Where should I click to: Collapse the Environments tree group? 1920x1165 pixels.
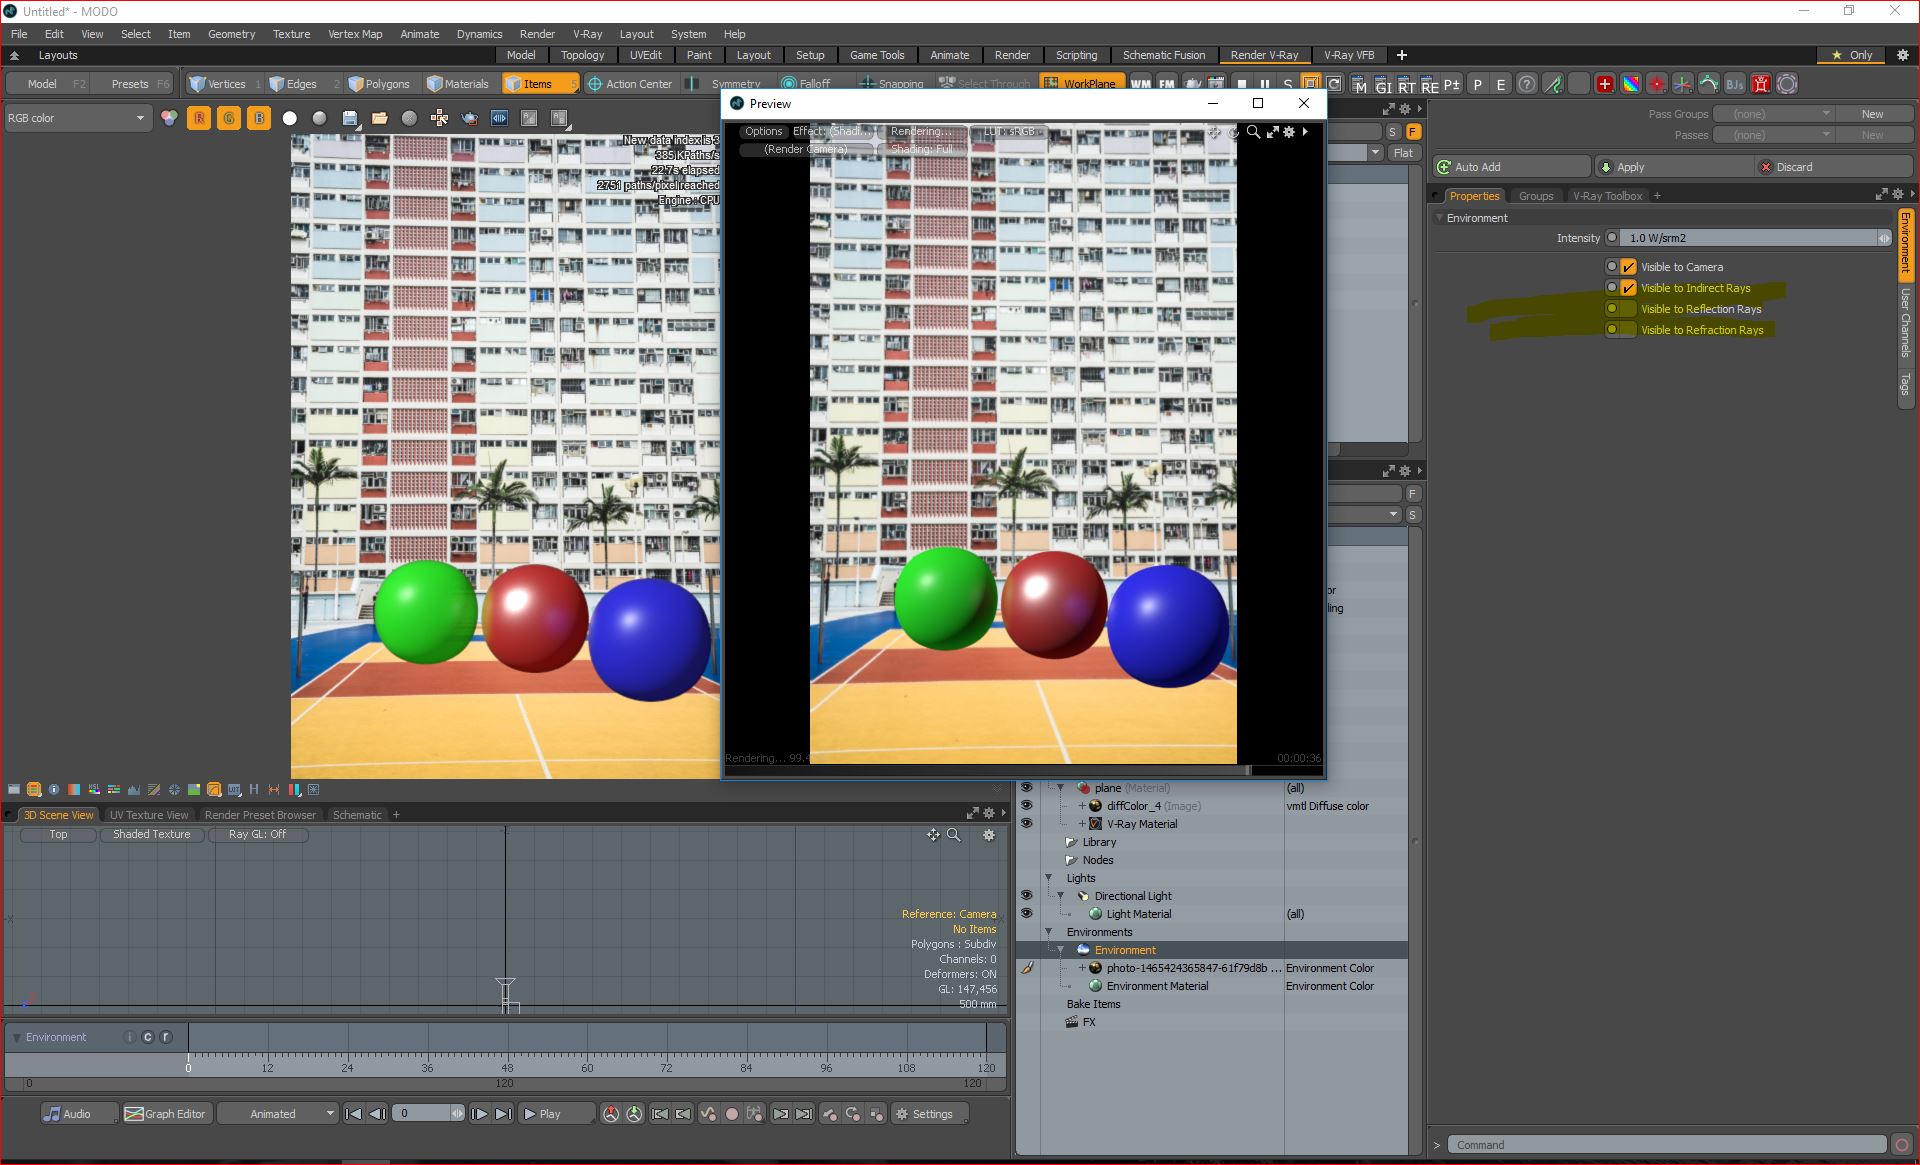1049,932
